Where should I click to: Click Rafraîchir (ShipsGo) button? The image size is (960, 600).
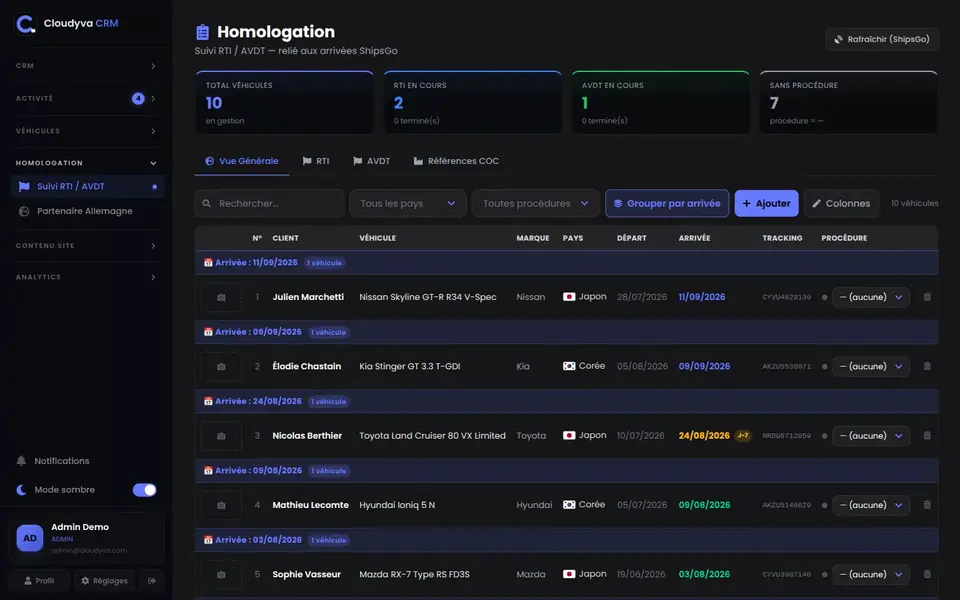[882, 39]
